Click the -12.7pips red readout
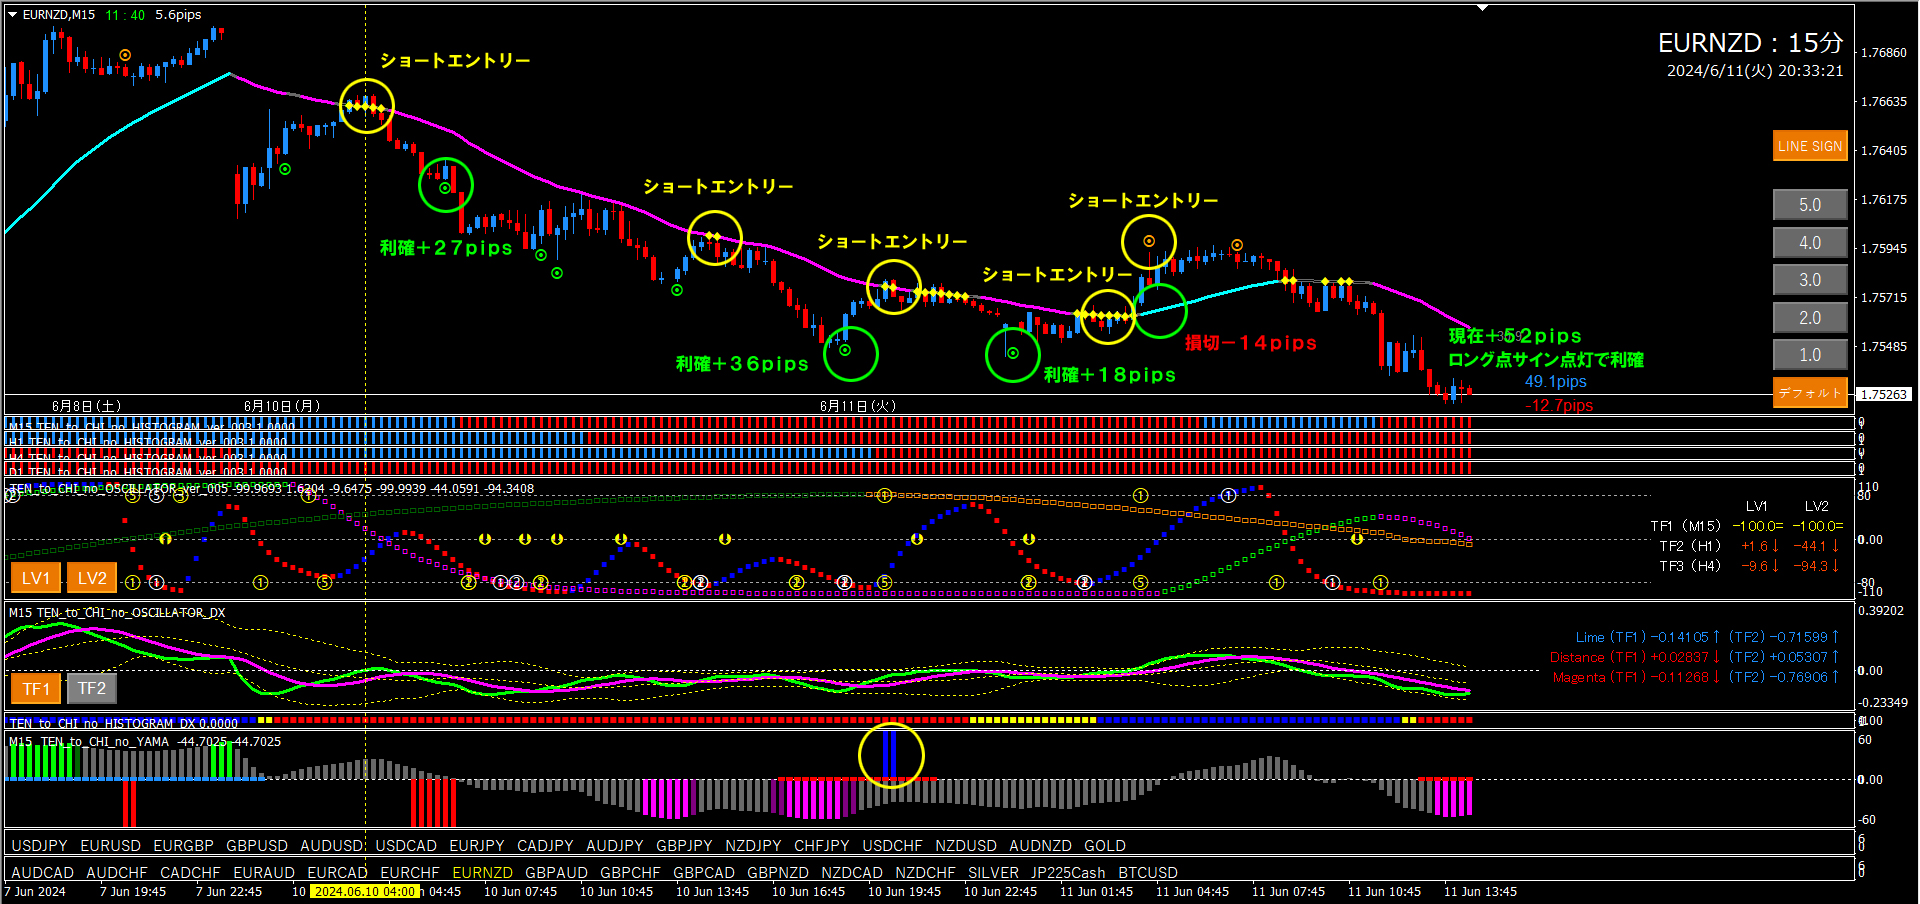This screenshot has height=904, width=1920. click(x=1559, y=405)
